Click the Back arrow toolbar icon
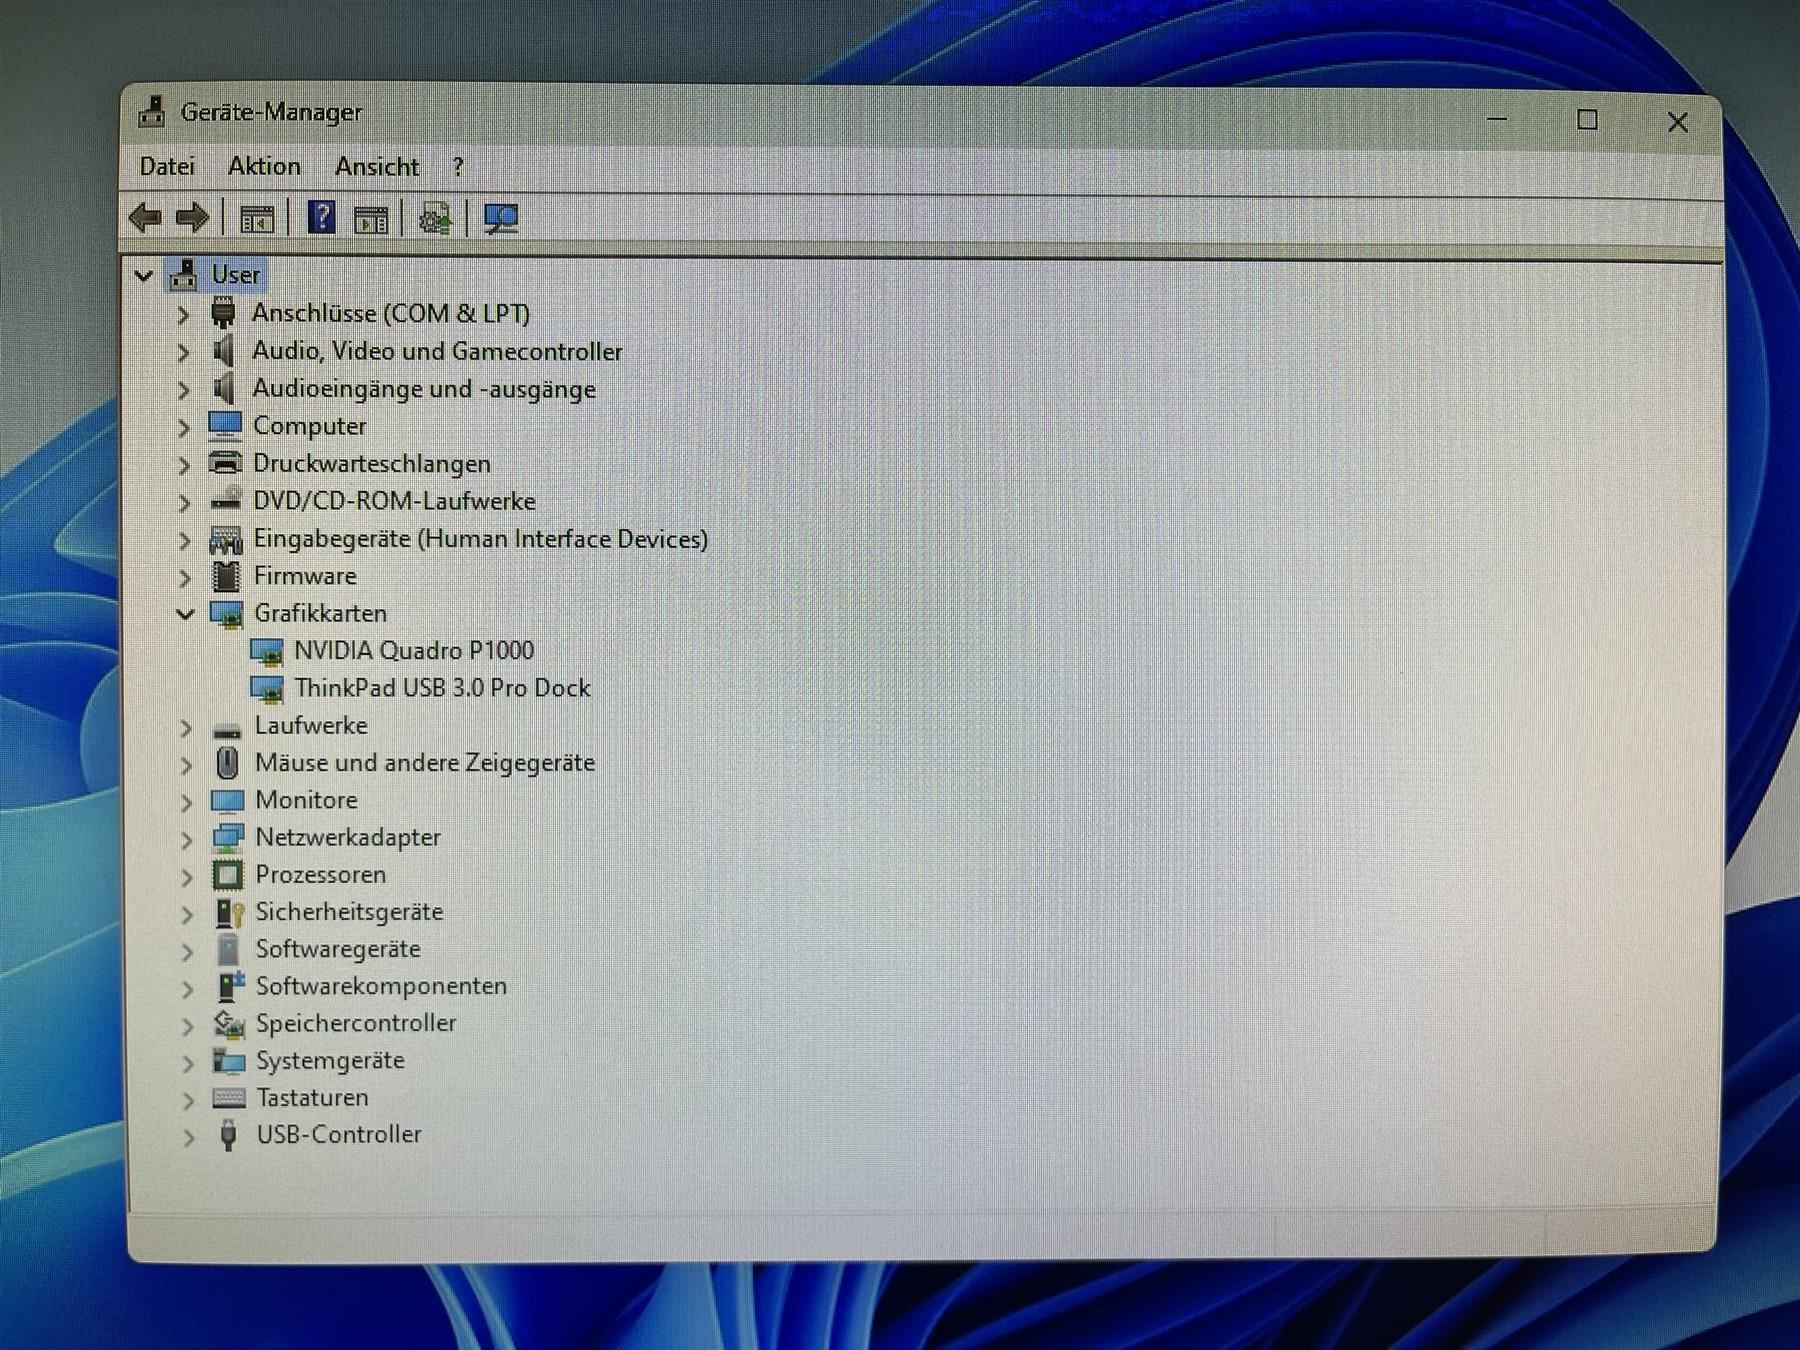The height and width of the screenshot is (1350, 1800). tap(146, 217)
